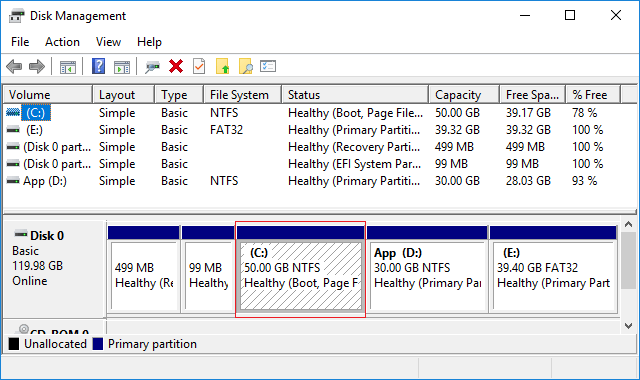Sort by the Capacity column header
Screen dimensions: 640x380
point(464,95)
